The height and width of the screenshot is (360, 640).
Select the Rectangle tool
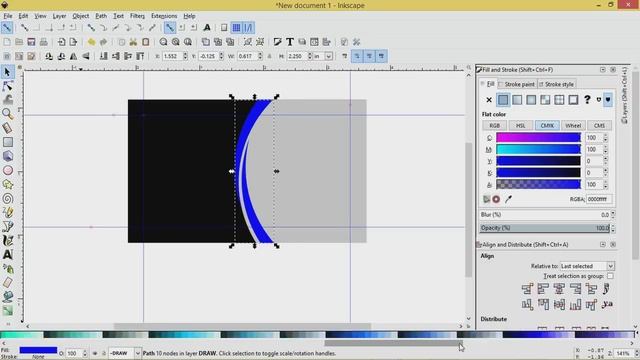(7, 142)
